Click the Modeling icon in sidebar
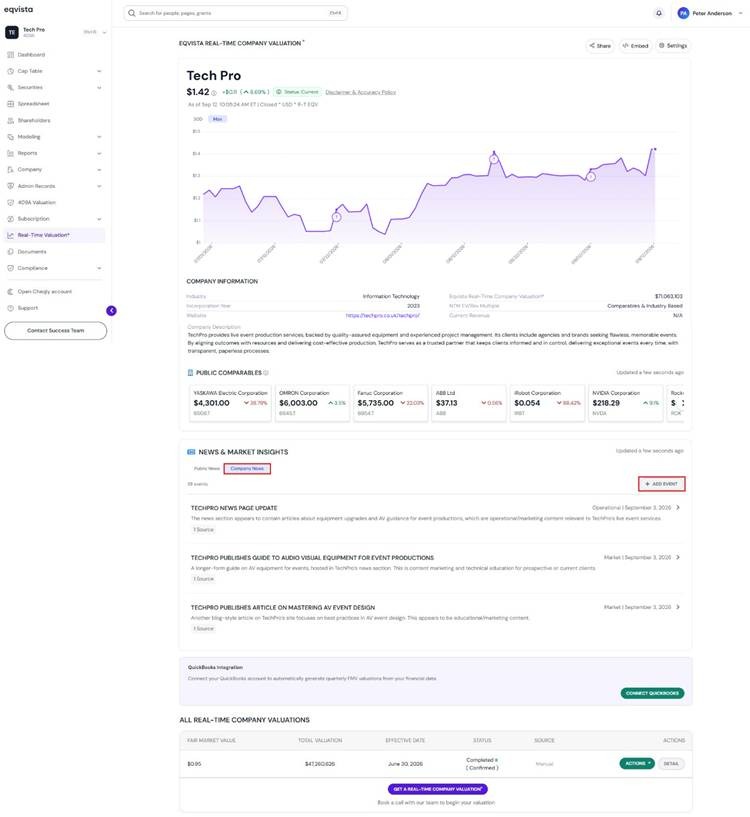 pyautogui.click(x=10, y=137)
